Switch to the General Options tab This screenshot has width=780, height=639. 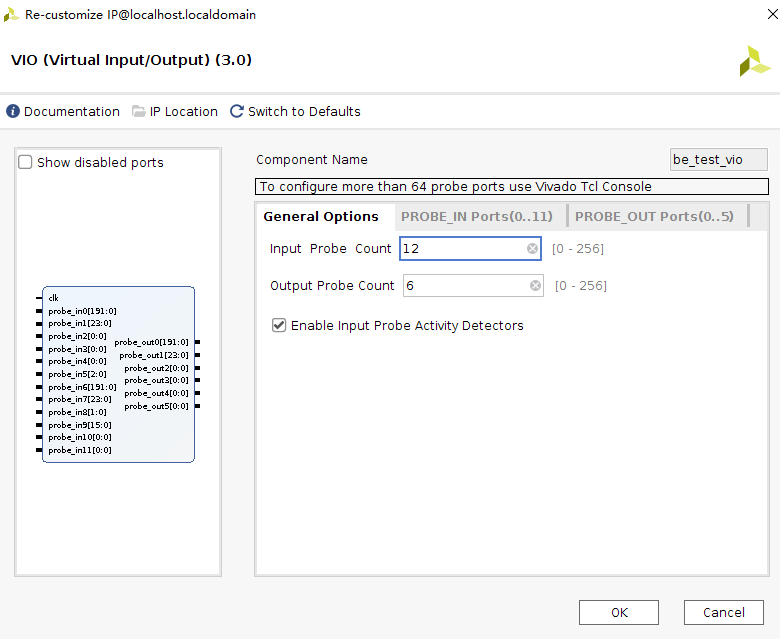click(x=320, y=217)
